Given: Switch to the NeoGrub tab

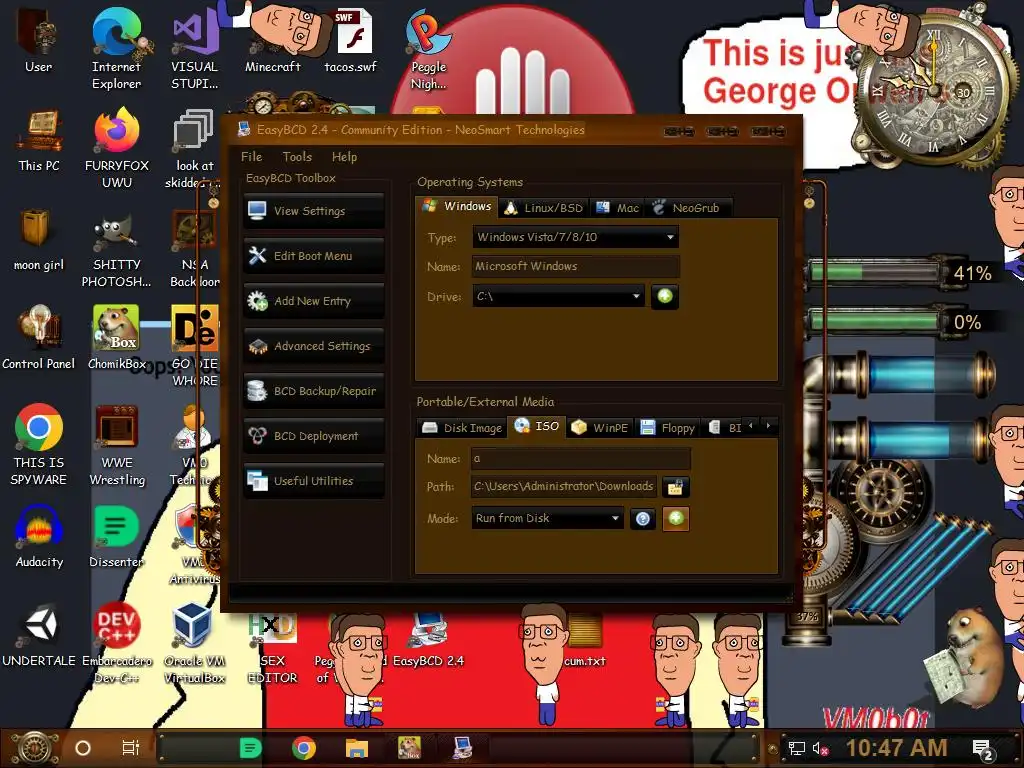Looking at the screenshot, I should coord(686,208).
